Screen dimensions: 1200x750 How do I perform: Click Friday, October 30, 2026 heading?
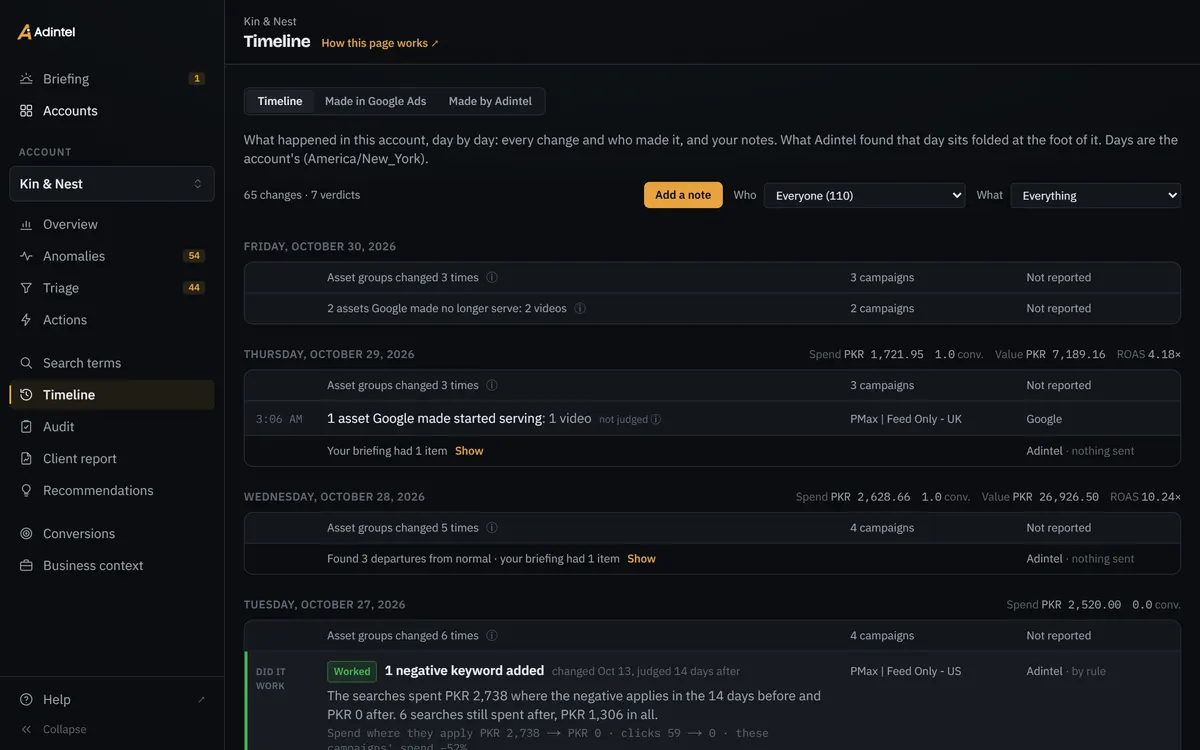320,247
